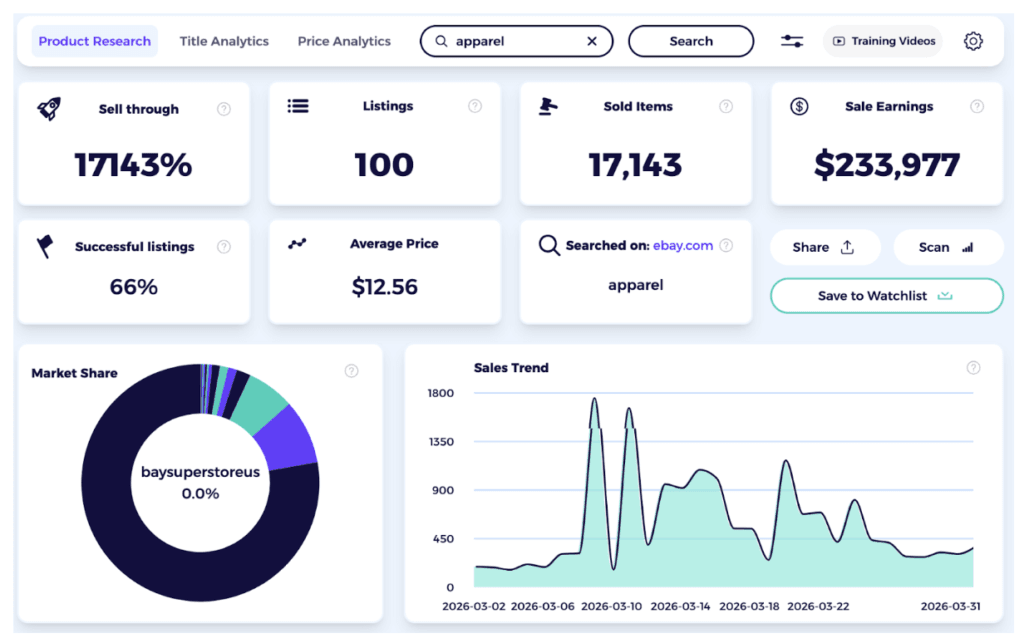The width and height of the screenshot is (1024, 638).
Task: Open the filter sliders icon
Action: click(792, 41)
